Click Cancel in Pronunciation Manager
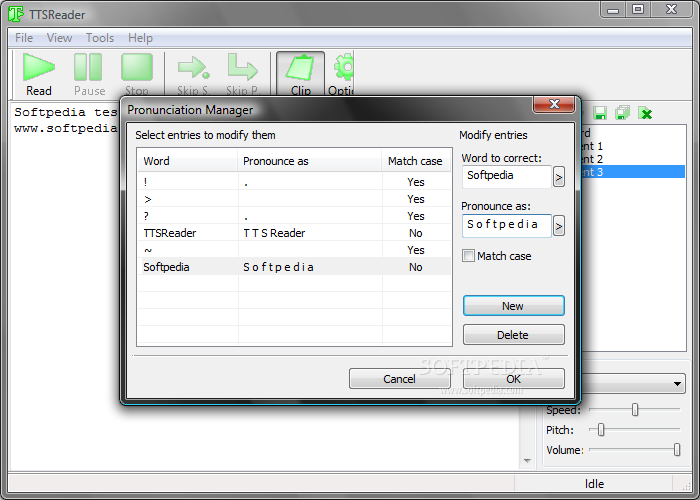Screen dimensions: 700x500 click(x=400, y=379)
